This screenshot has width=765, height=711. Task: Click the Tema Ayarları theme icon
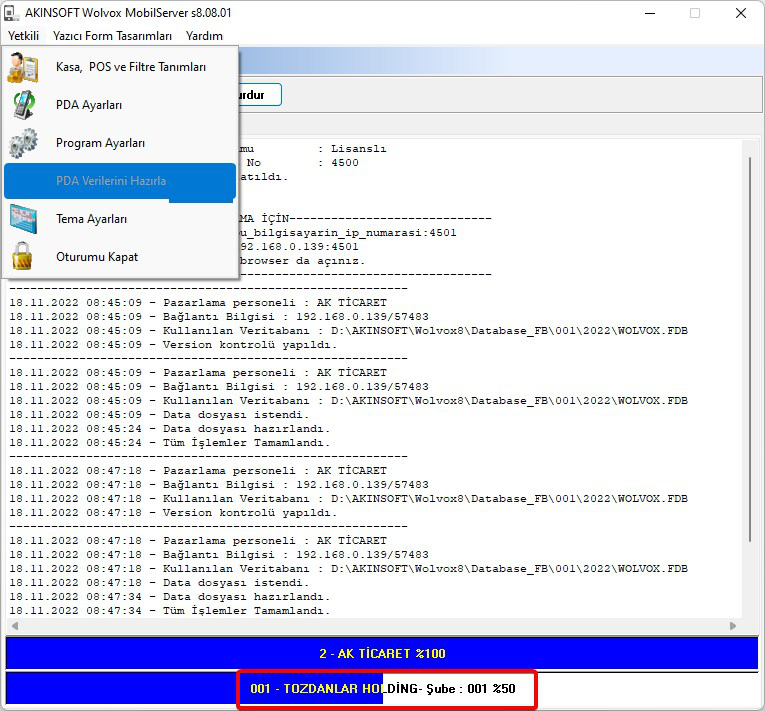click(x=23, y=219)
